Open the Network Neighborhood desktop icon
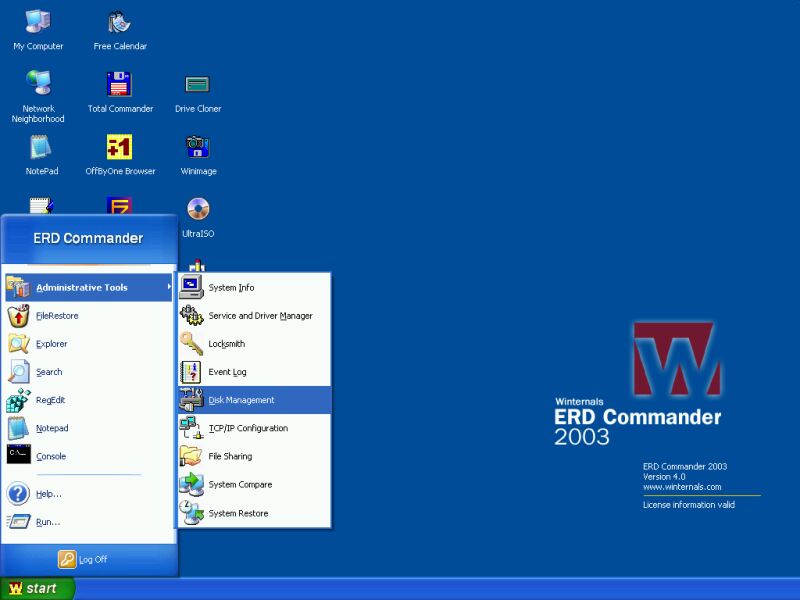800x600 pixels. (x=38, y=97)
